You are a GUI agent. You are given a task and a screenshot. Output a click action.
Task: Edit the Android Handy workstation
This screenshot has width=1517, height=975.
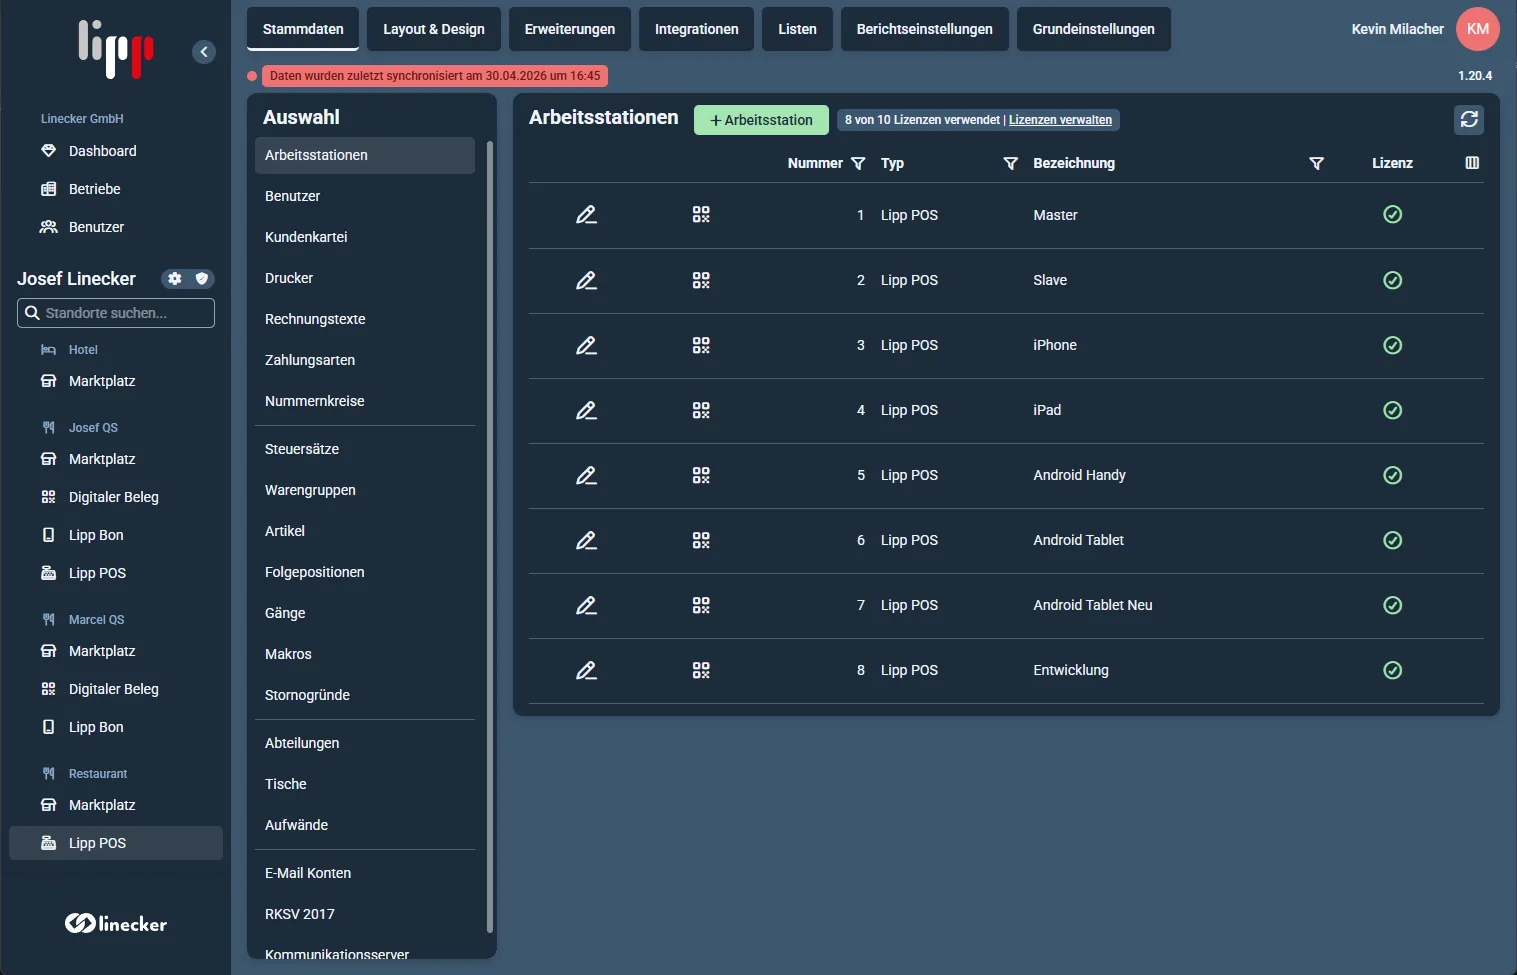click(587, 475)
